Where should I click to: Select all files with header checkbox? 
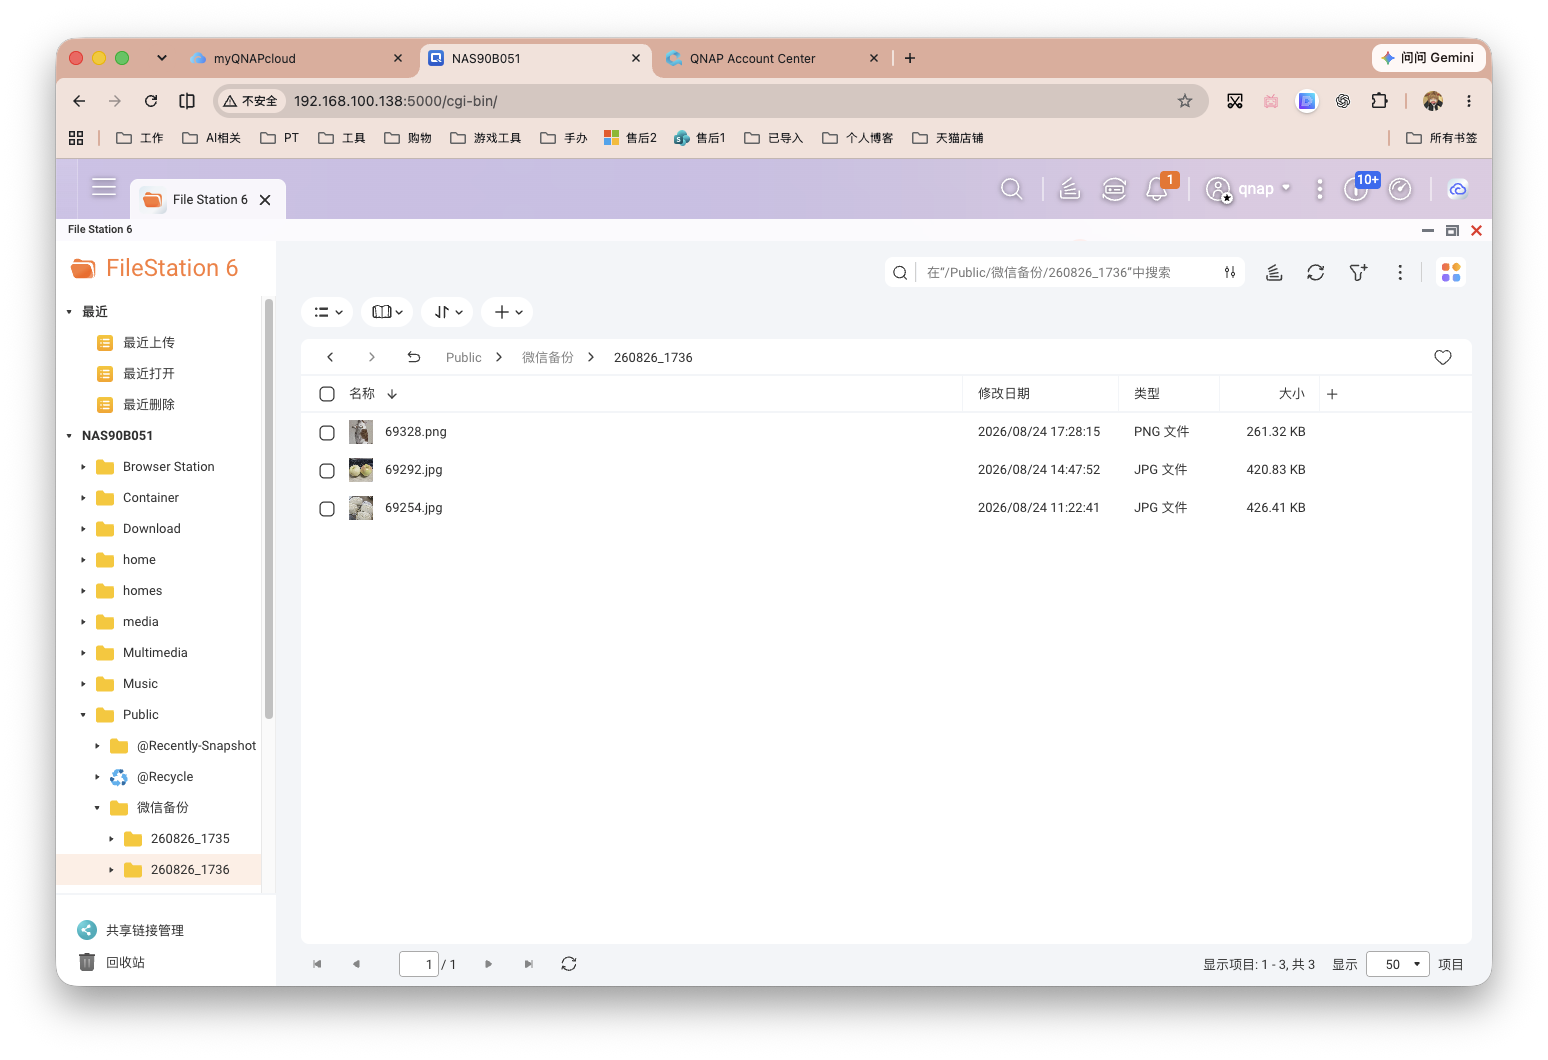tap(327, 394)
